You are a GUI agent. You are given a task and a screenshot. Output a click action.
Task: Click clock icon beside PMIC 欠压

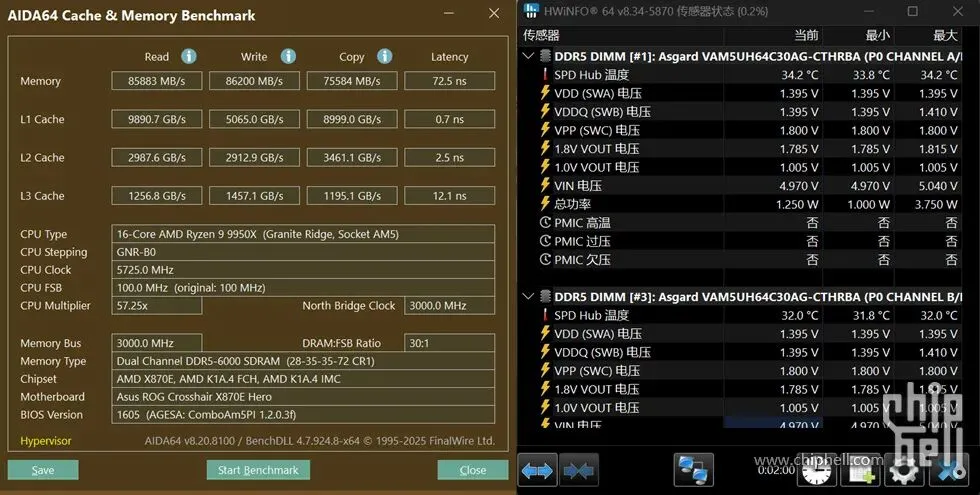545,259
